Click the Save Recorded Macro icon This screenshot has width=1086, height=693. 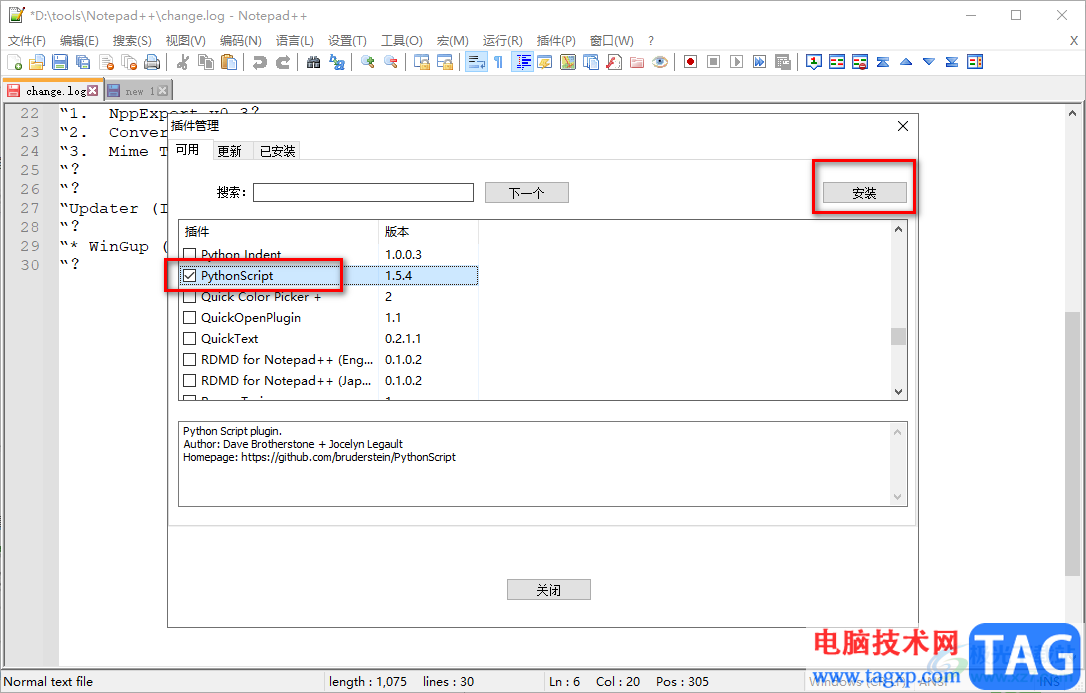point(783,62)
